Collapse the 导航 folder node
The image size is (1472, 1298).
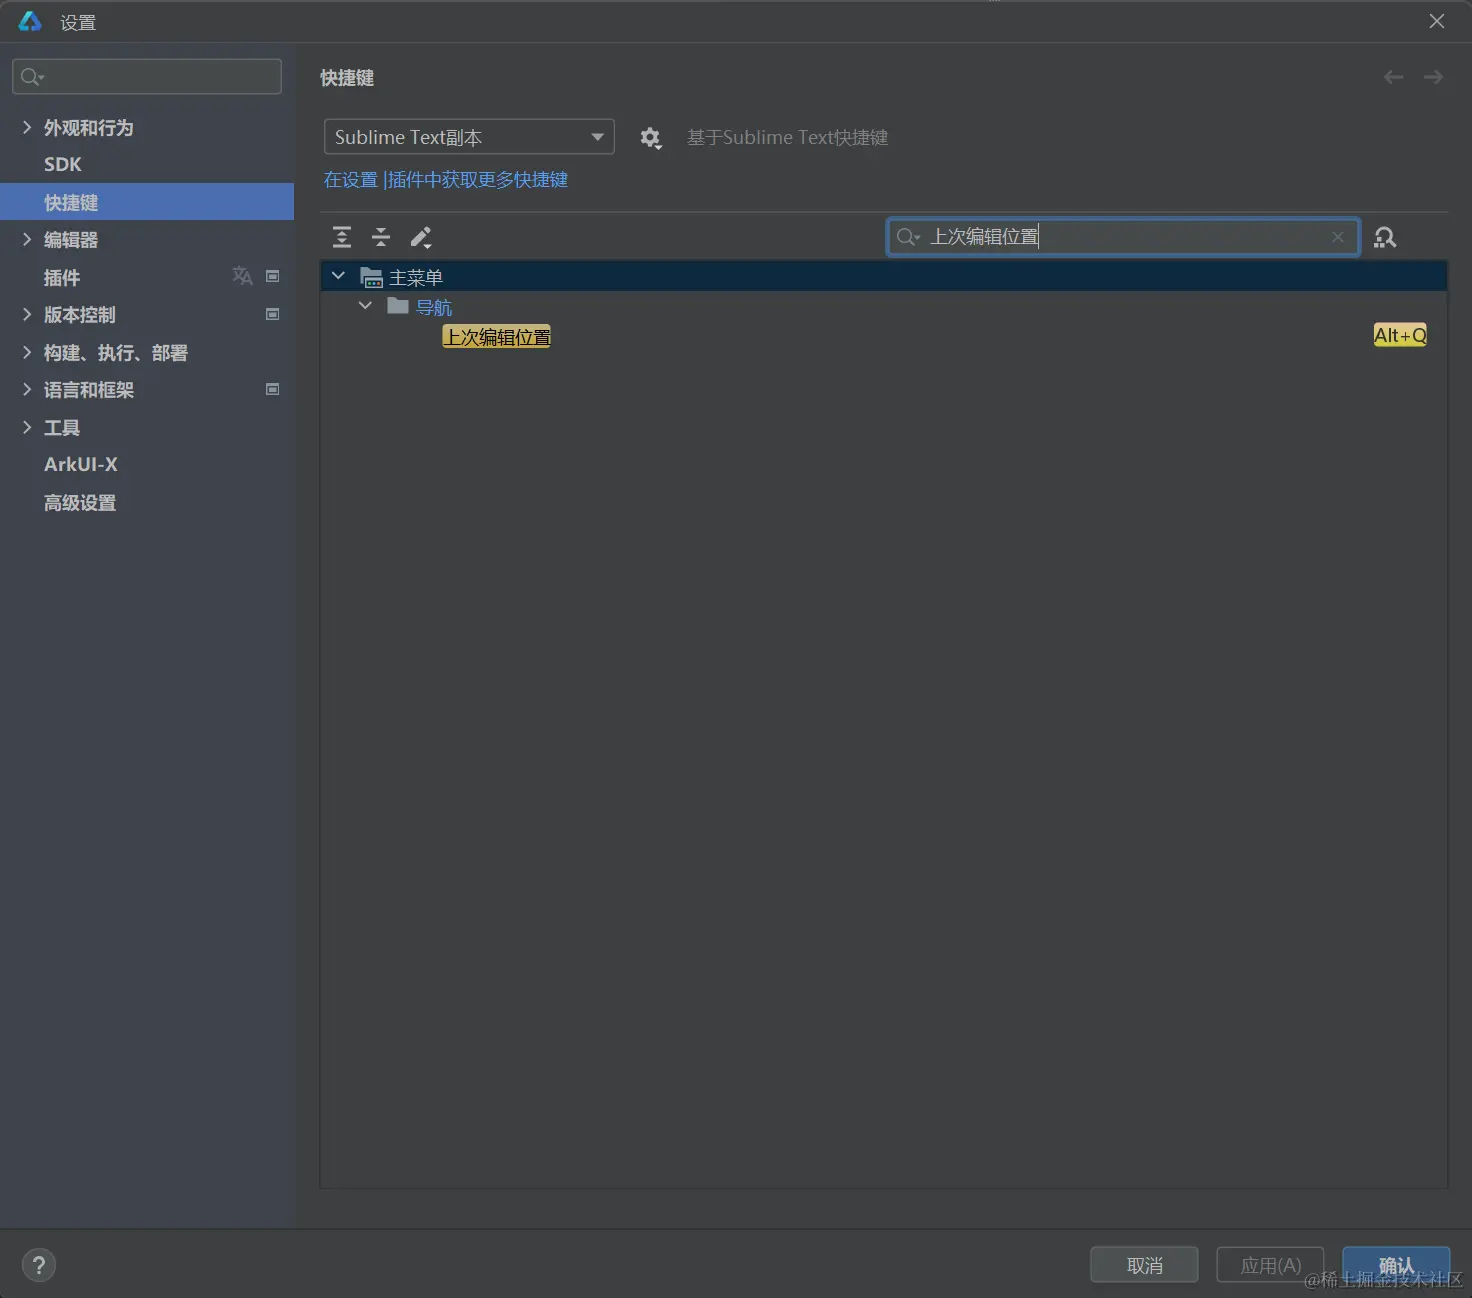pos(365,306)
